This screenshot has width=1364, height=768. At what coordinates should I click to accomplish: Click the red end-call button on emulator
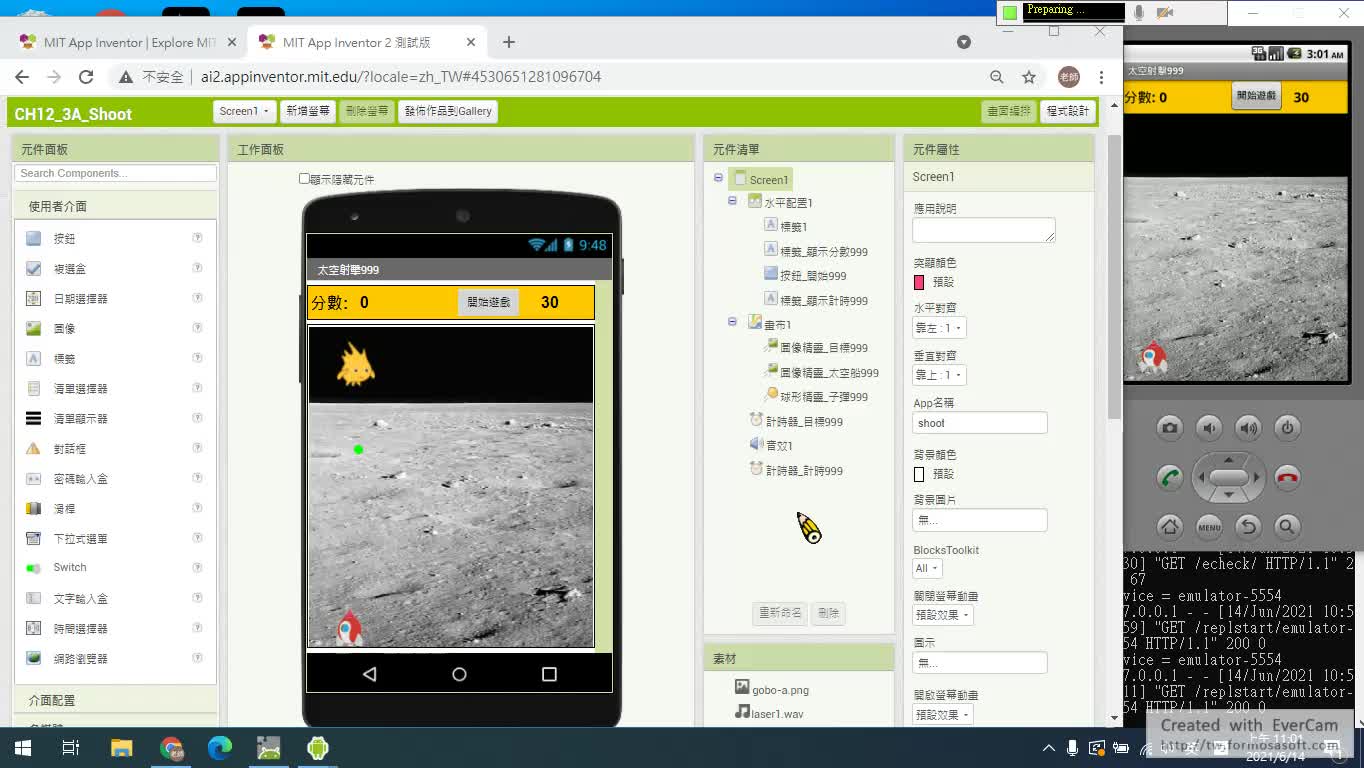click(1288, 477)
